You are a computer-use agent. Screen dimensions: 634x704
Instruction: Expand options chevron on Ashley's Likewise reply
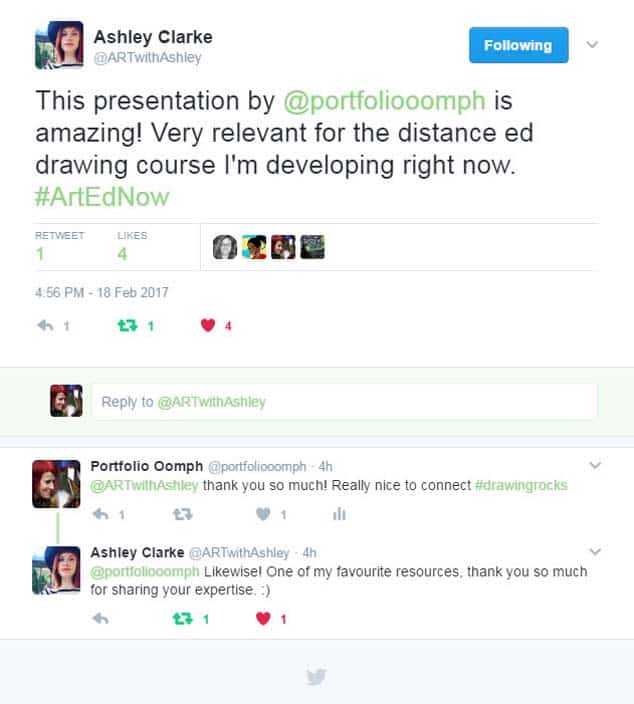click(595, 552)
